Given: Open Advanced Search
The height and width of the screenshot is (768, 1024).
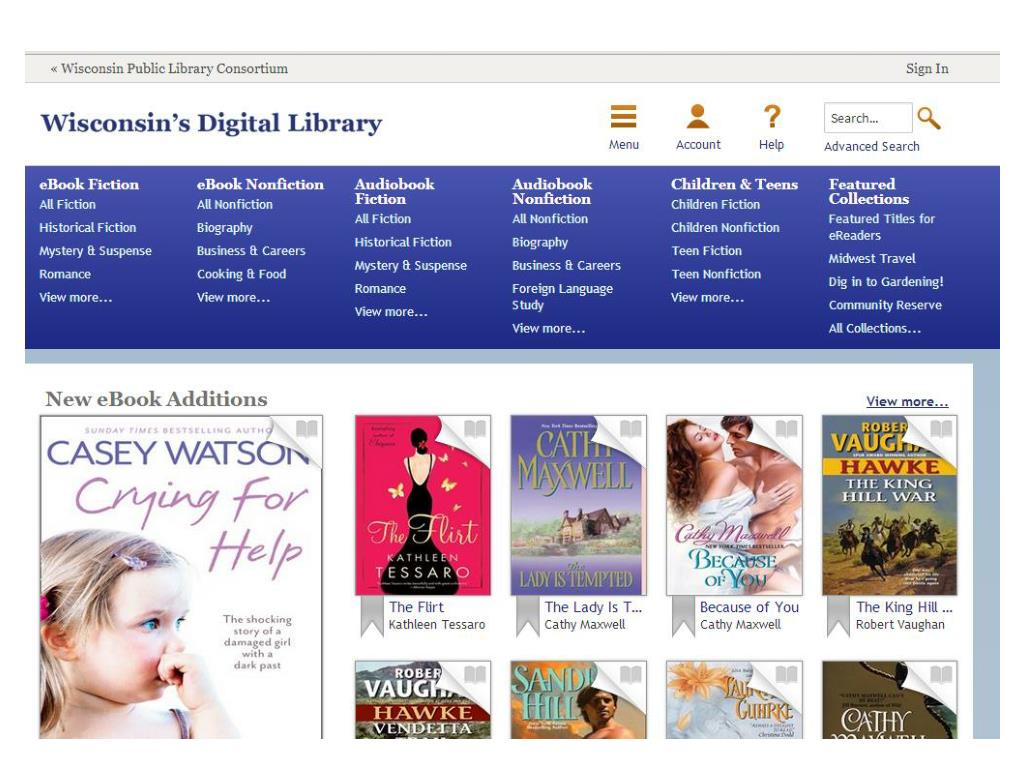Looking at the screenshot, I should pos(871,146).
